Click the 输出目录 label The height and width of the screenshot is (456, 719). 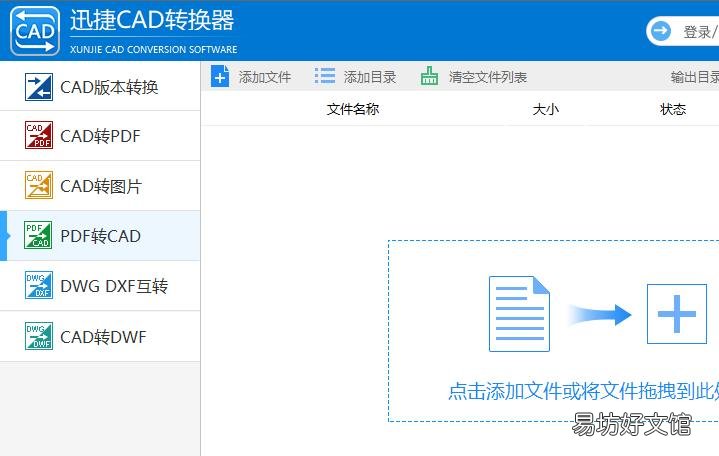click(x=695, y=77)
